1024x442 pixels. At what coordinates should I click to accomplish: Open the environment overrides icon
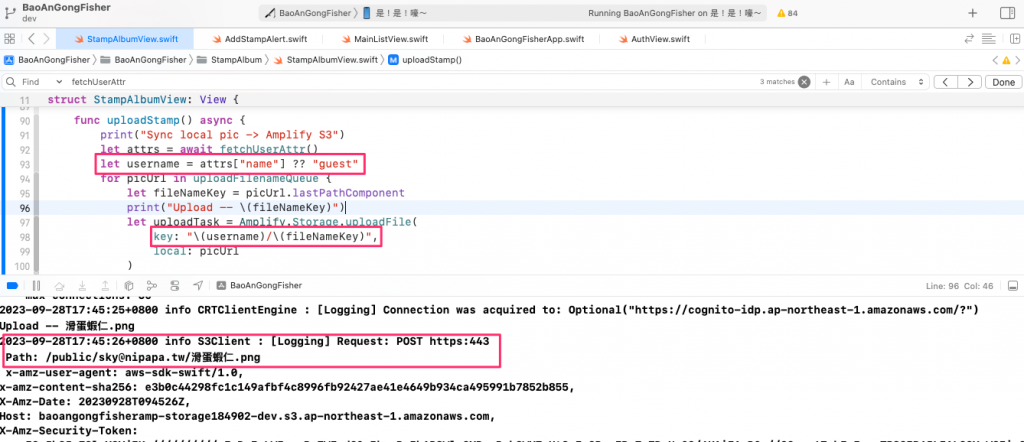pyautogui.click(x=175, y=286)
